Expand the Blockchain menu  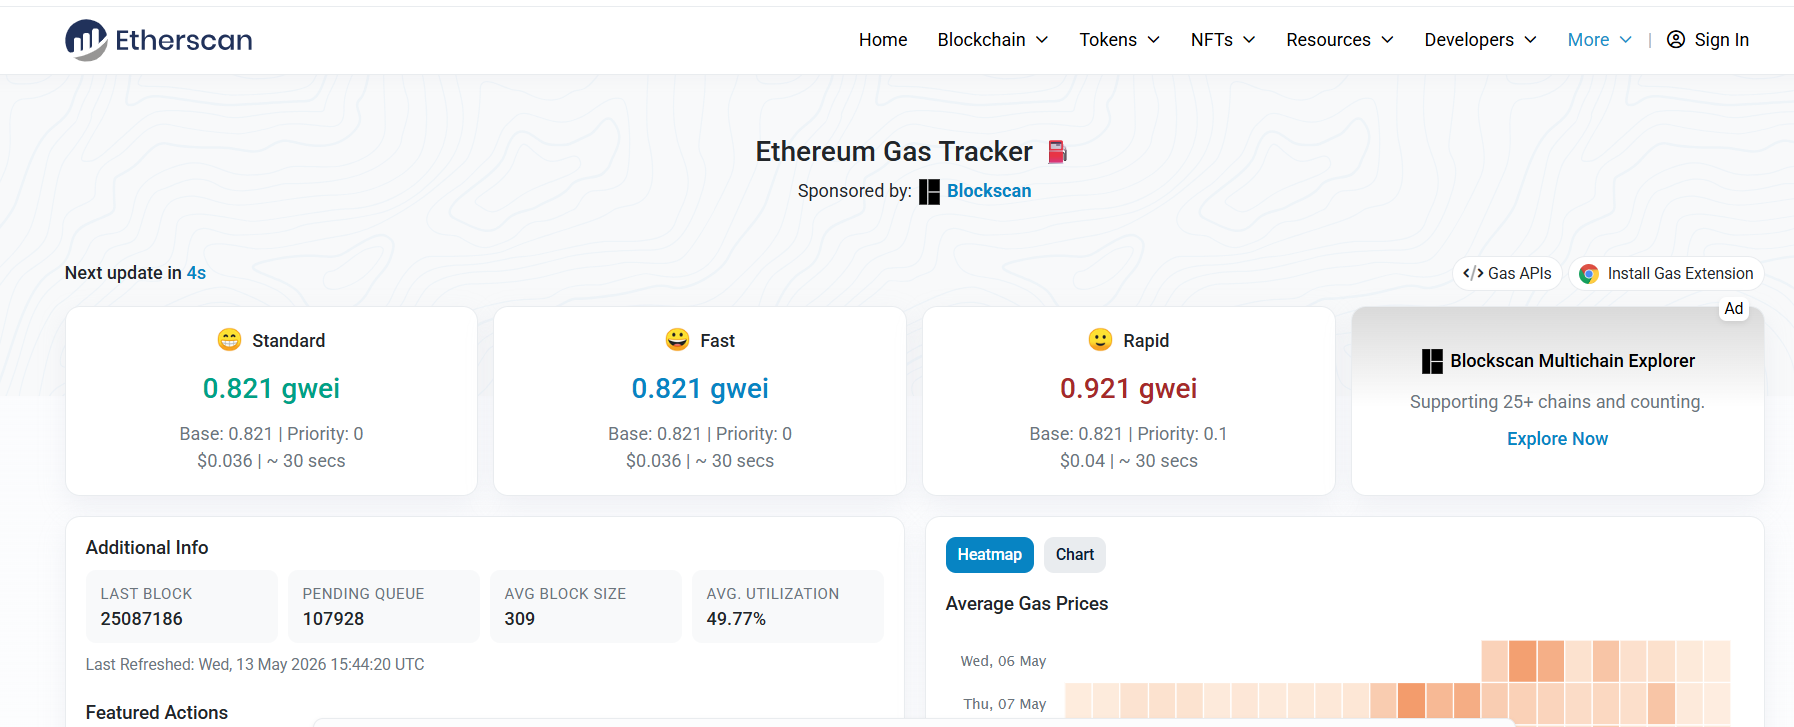(993, 40)
